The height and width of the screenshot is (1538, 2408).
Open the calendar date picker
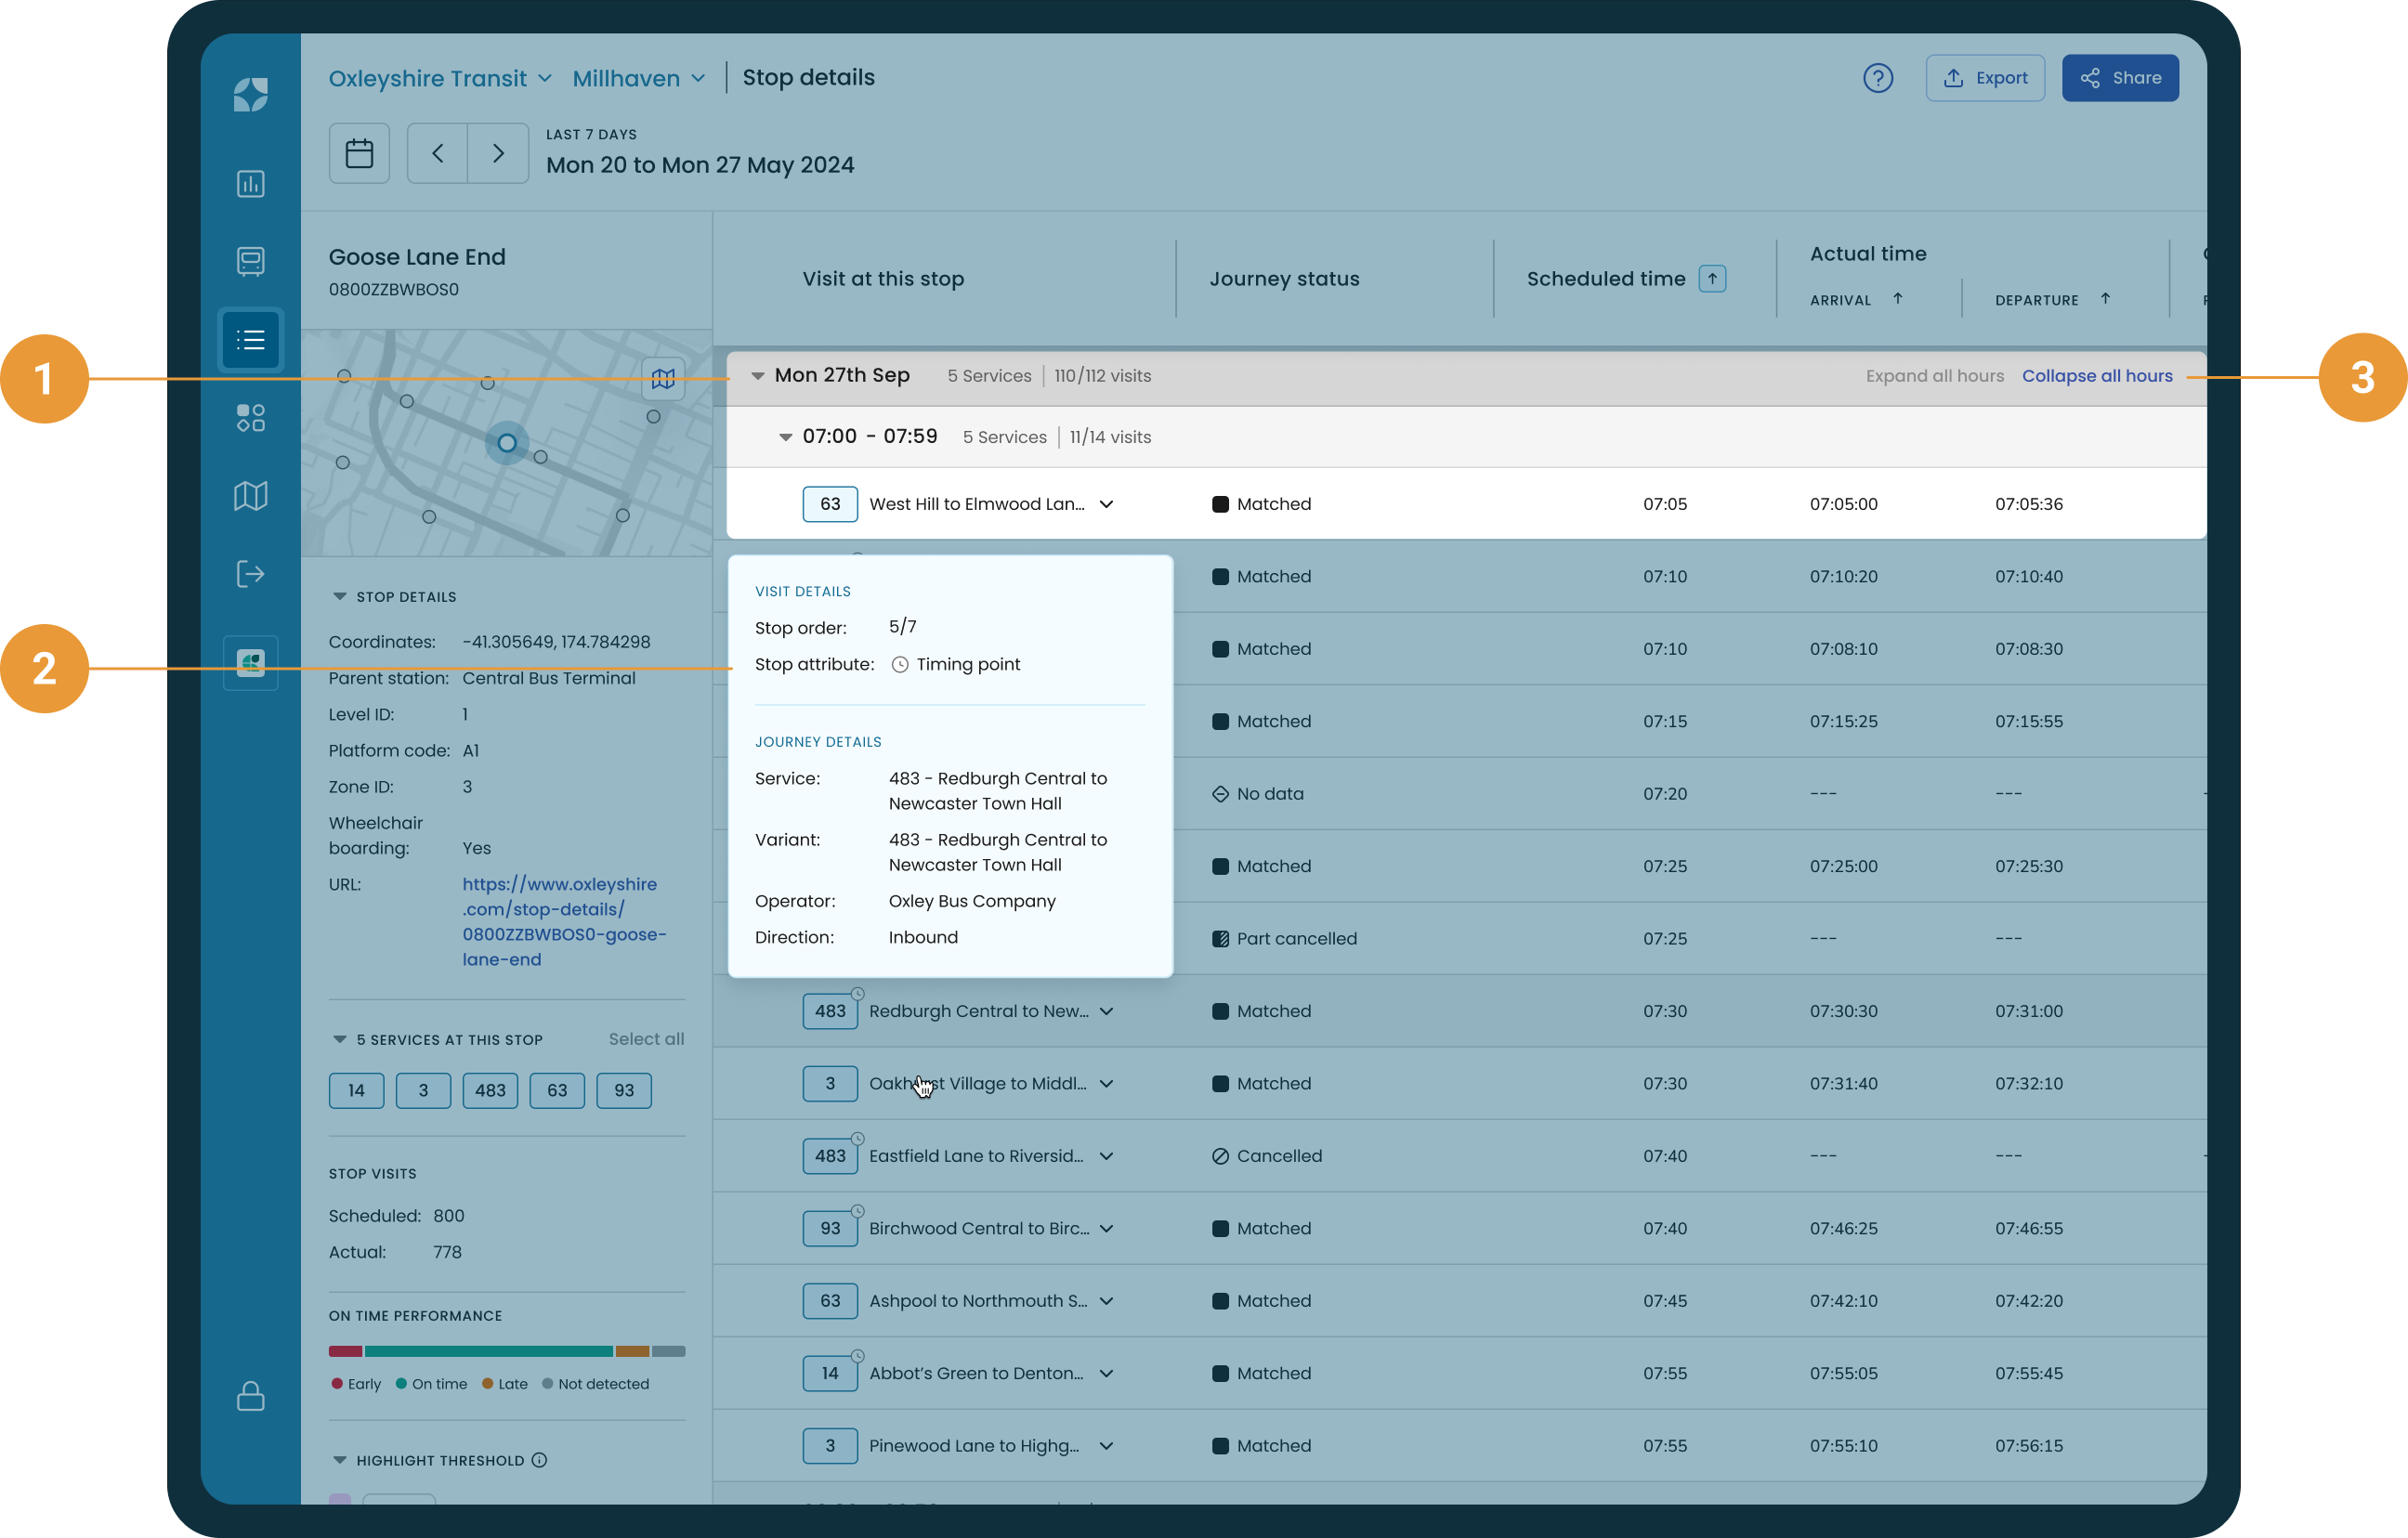click(359, 153)
